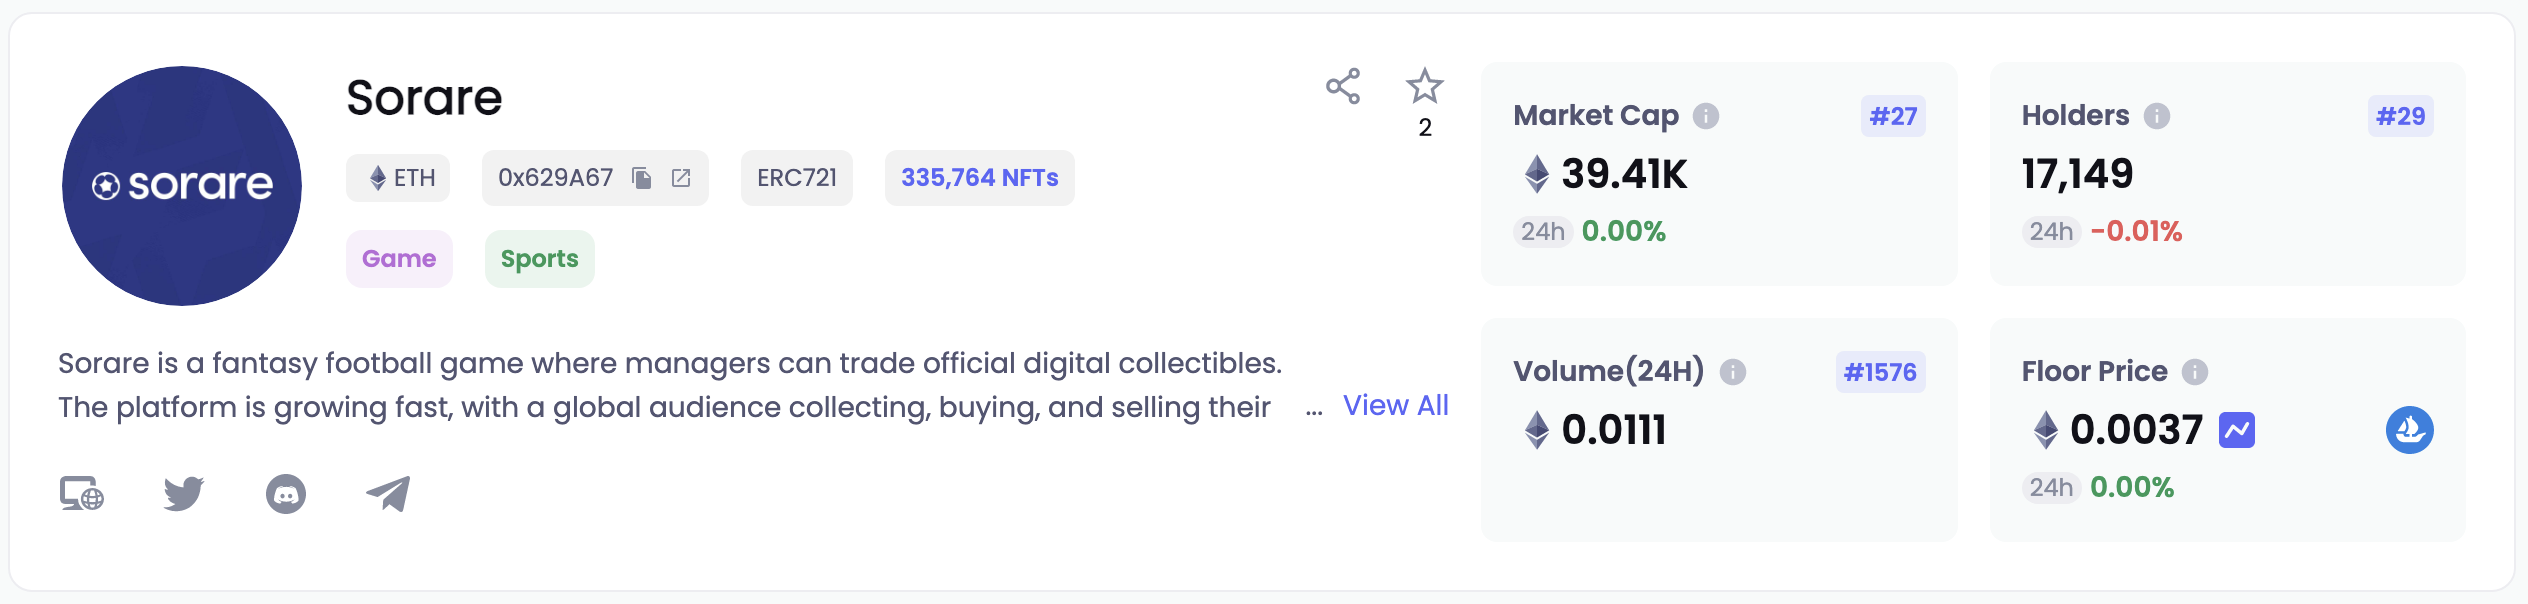Open the Sorare Telegram channel

[x=388, y=494]
